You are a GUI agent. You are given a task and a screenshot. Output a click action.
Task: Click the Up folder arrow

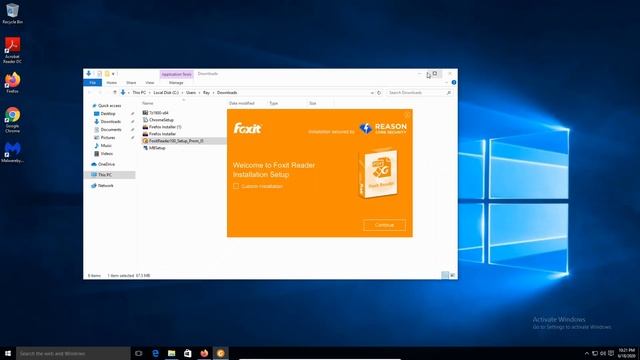115,93
